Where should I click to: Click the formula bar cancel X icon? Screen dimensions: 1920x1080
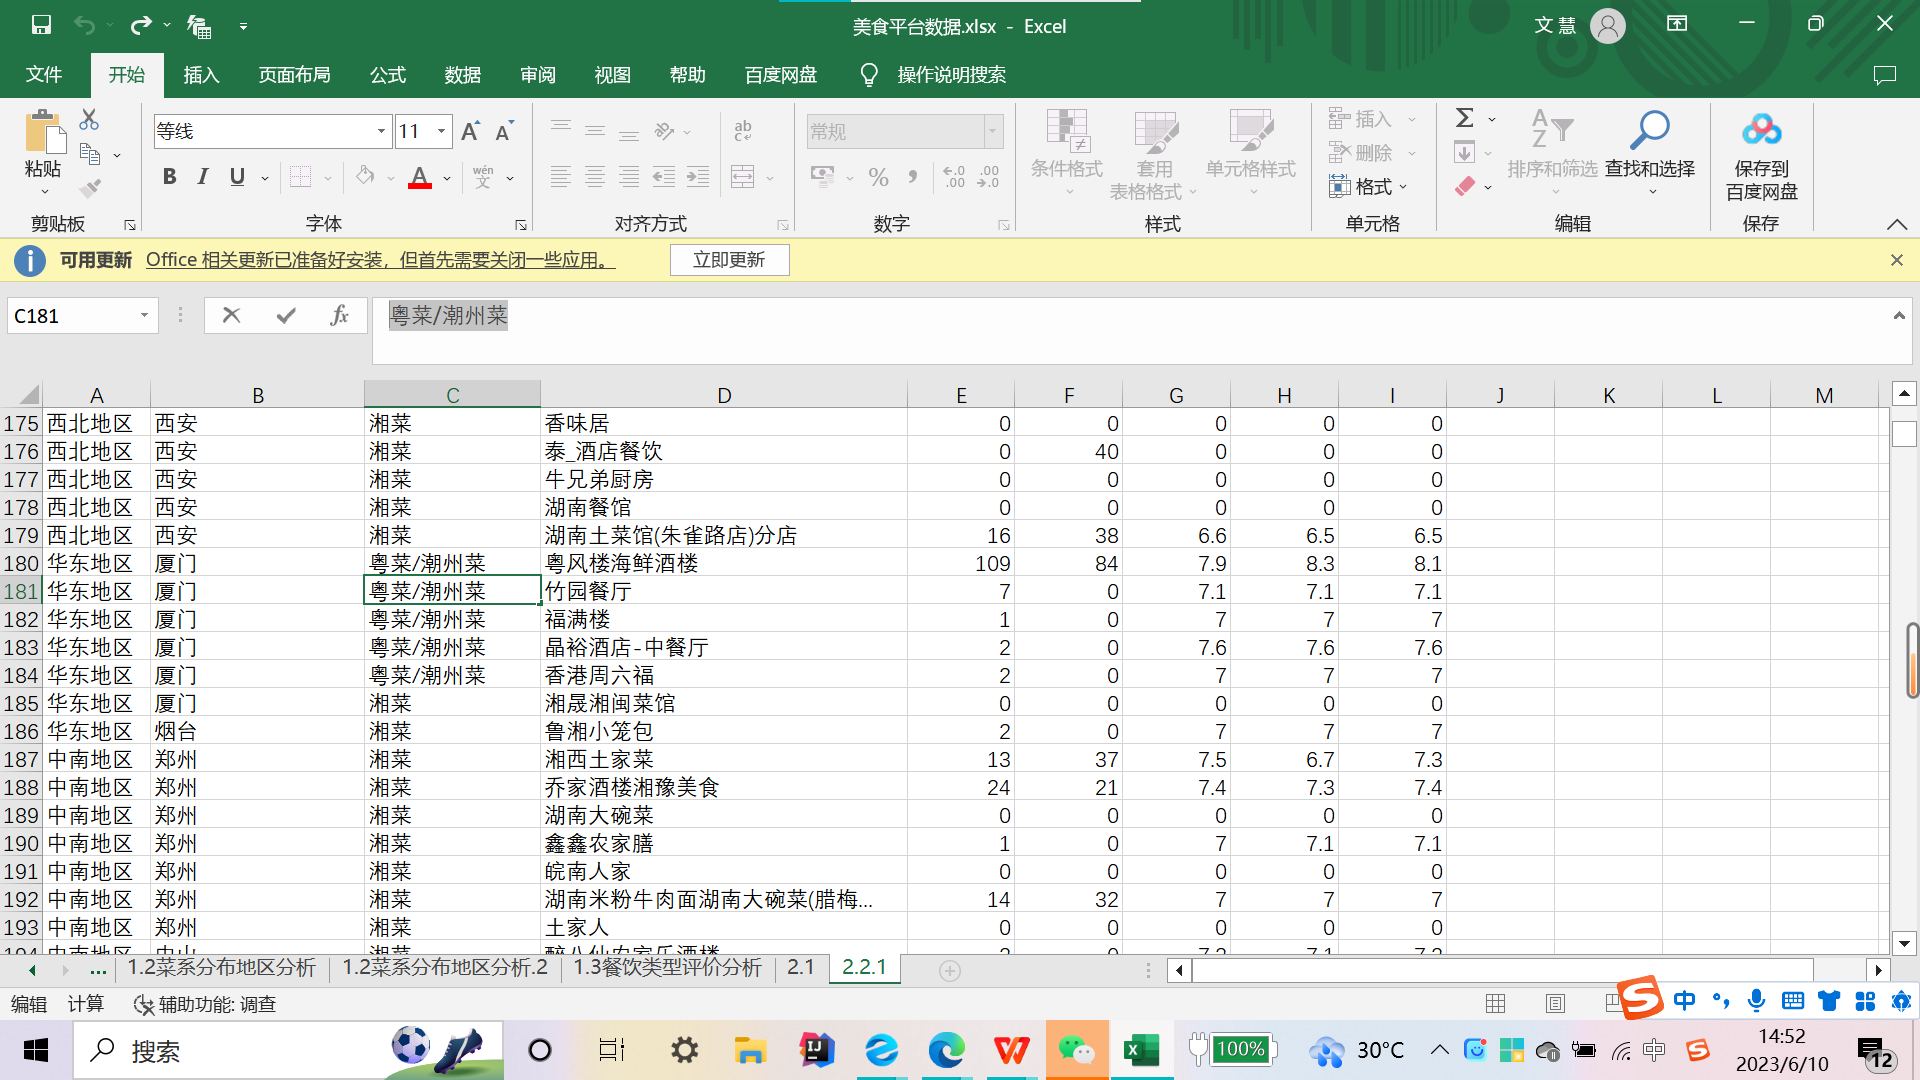tap(231, 316)
